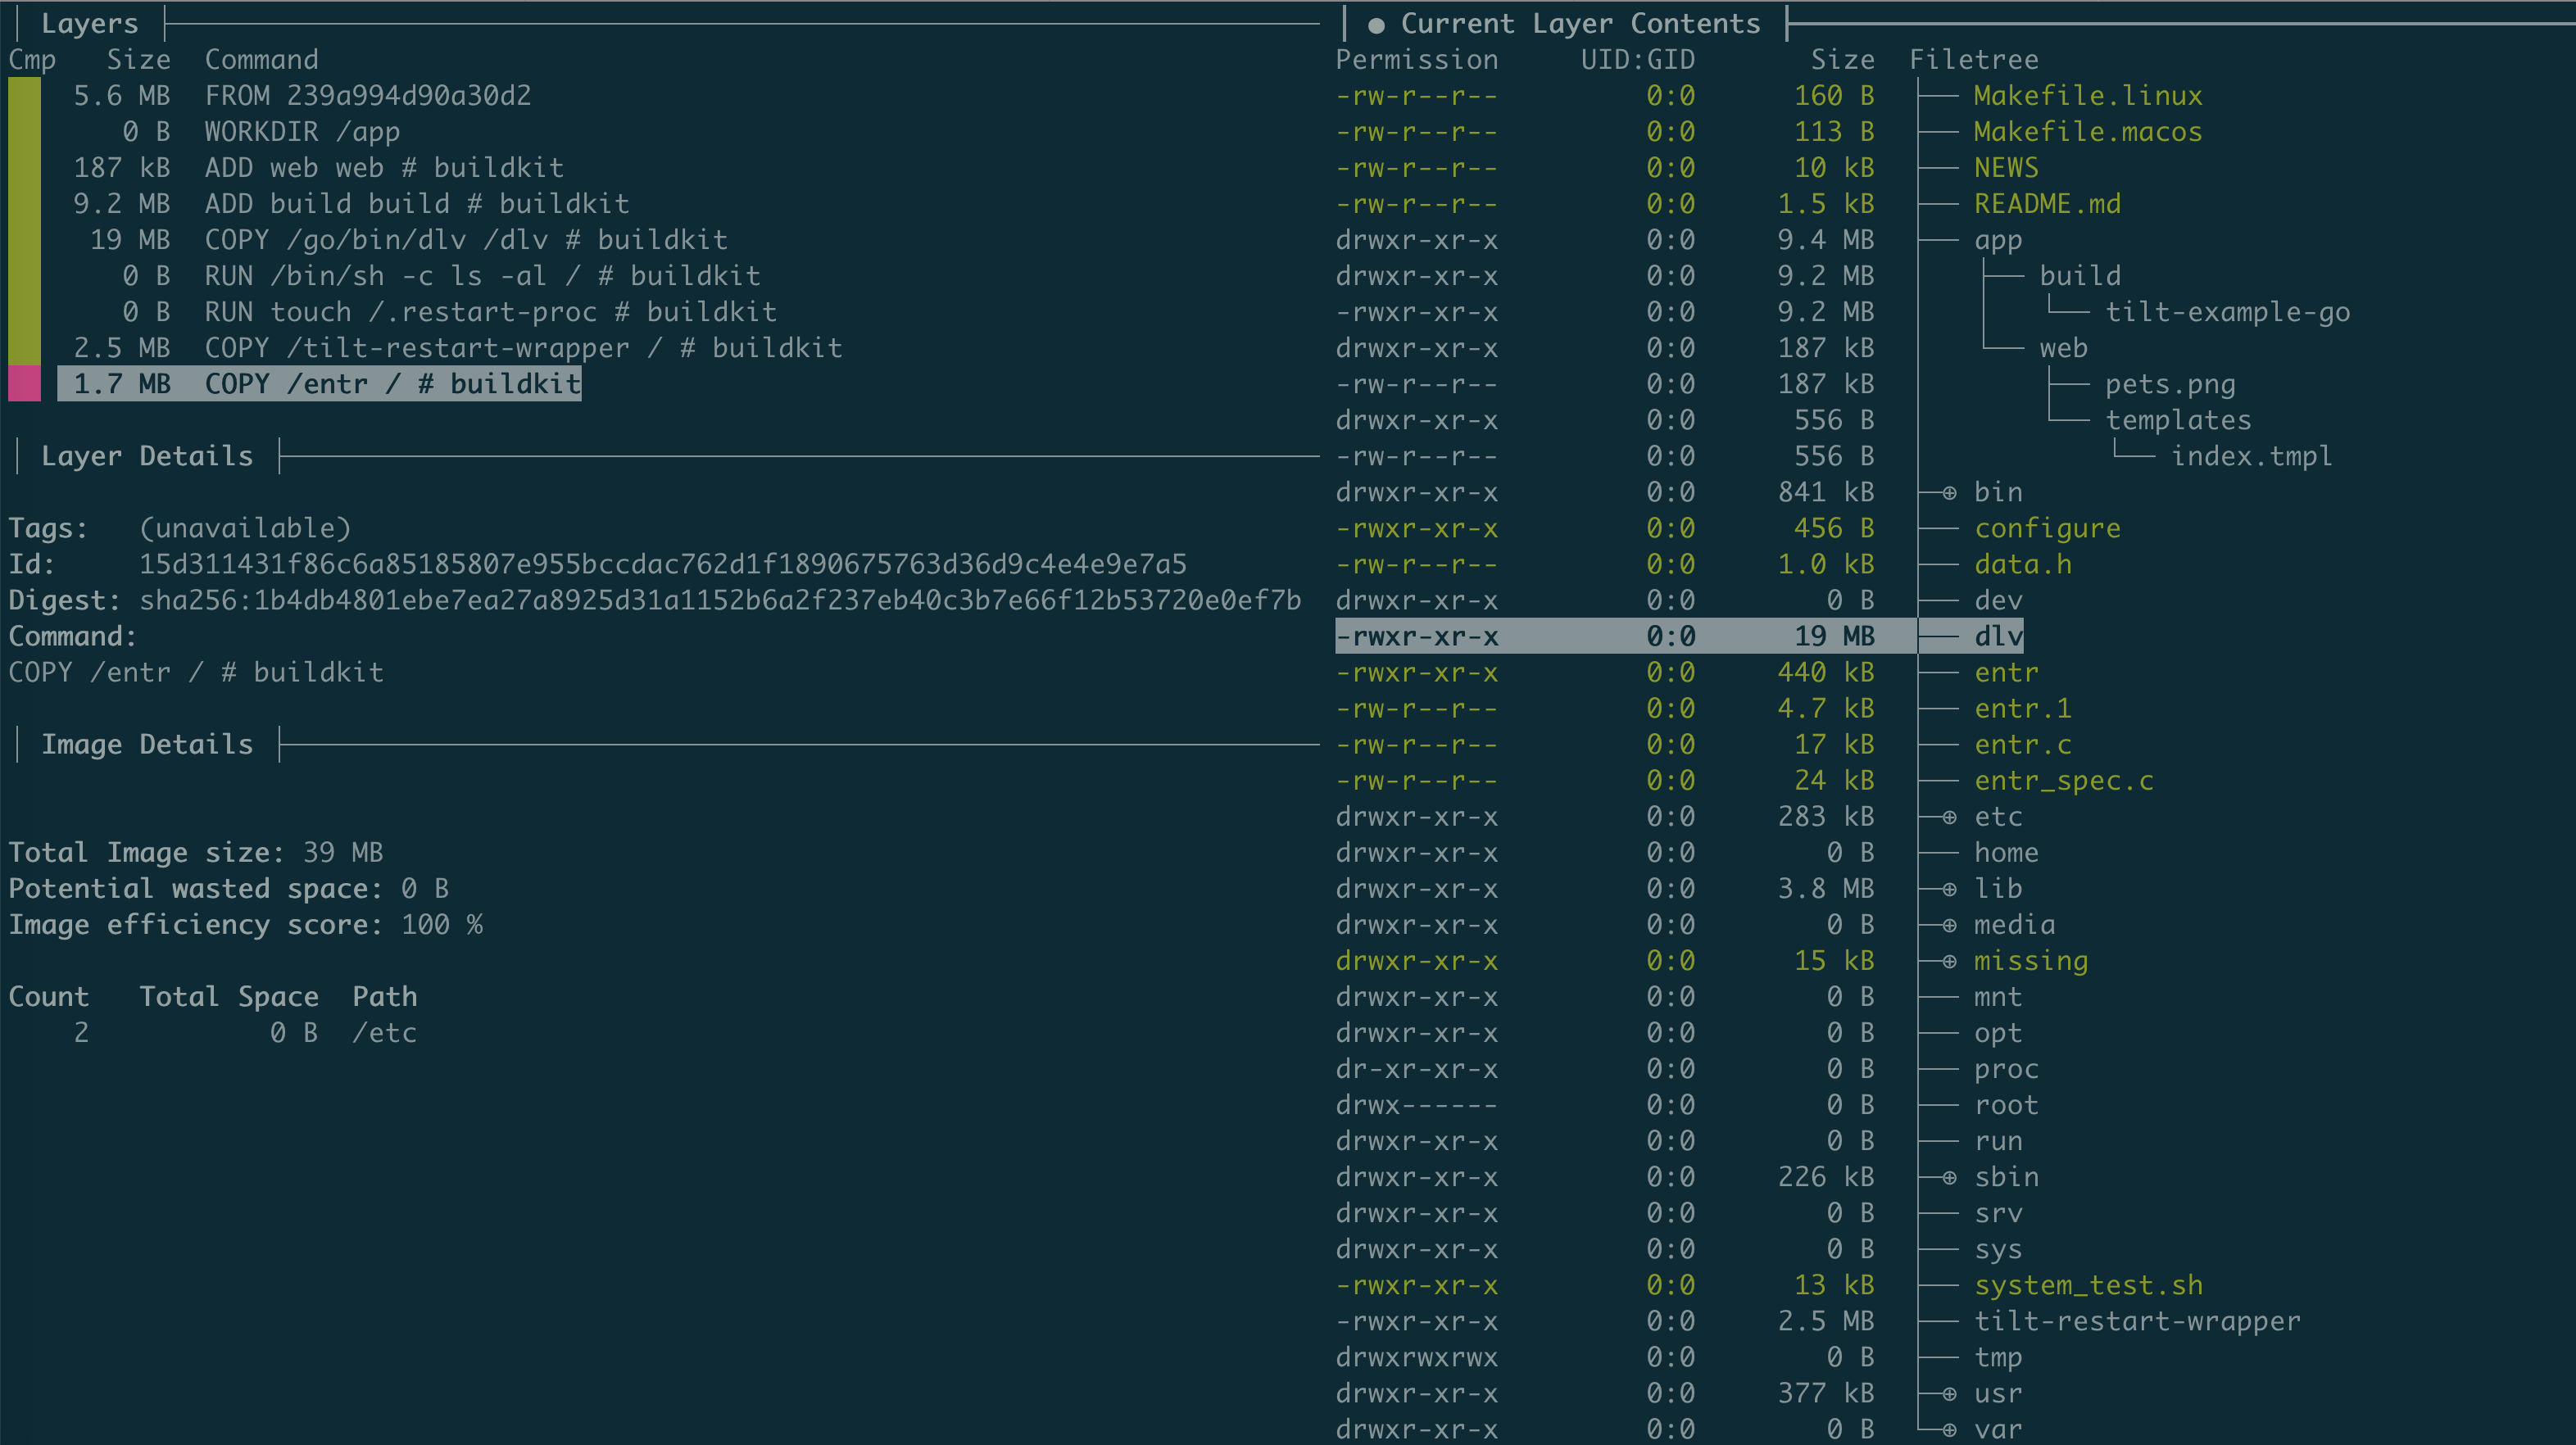Image resolution: width=2576 pixels, height=1445 pixels.
Task: Select pets.png under the web folder
Action: pos(2170,384)
